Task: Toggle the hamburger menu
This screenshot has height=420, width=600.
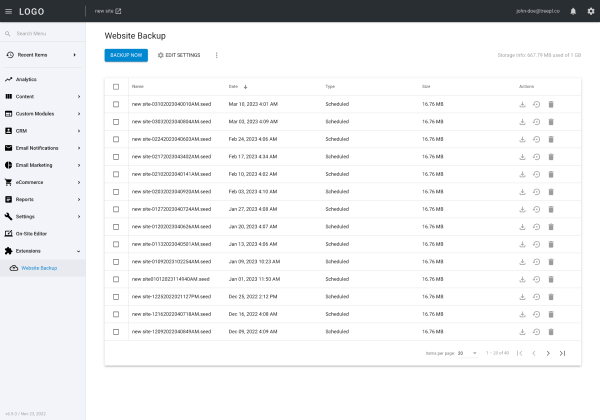Action: pyautogui.click(x=8, y=11)
